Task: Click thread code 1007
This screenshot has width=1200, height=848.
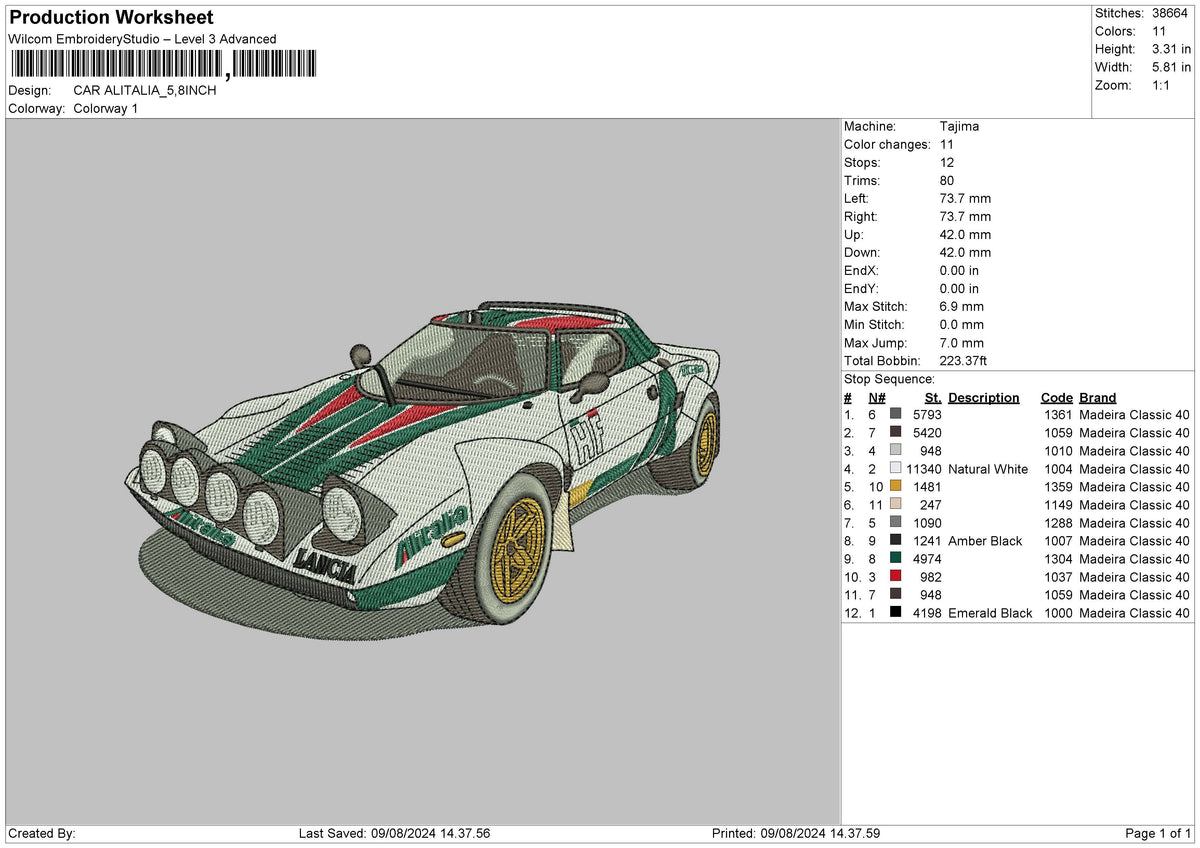Action: click(1058, 541)
